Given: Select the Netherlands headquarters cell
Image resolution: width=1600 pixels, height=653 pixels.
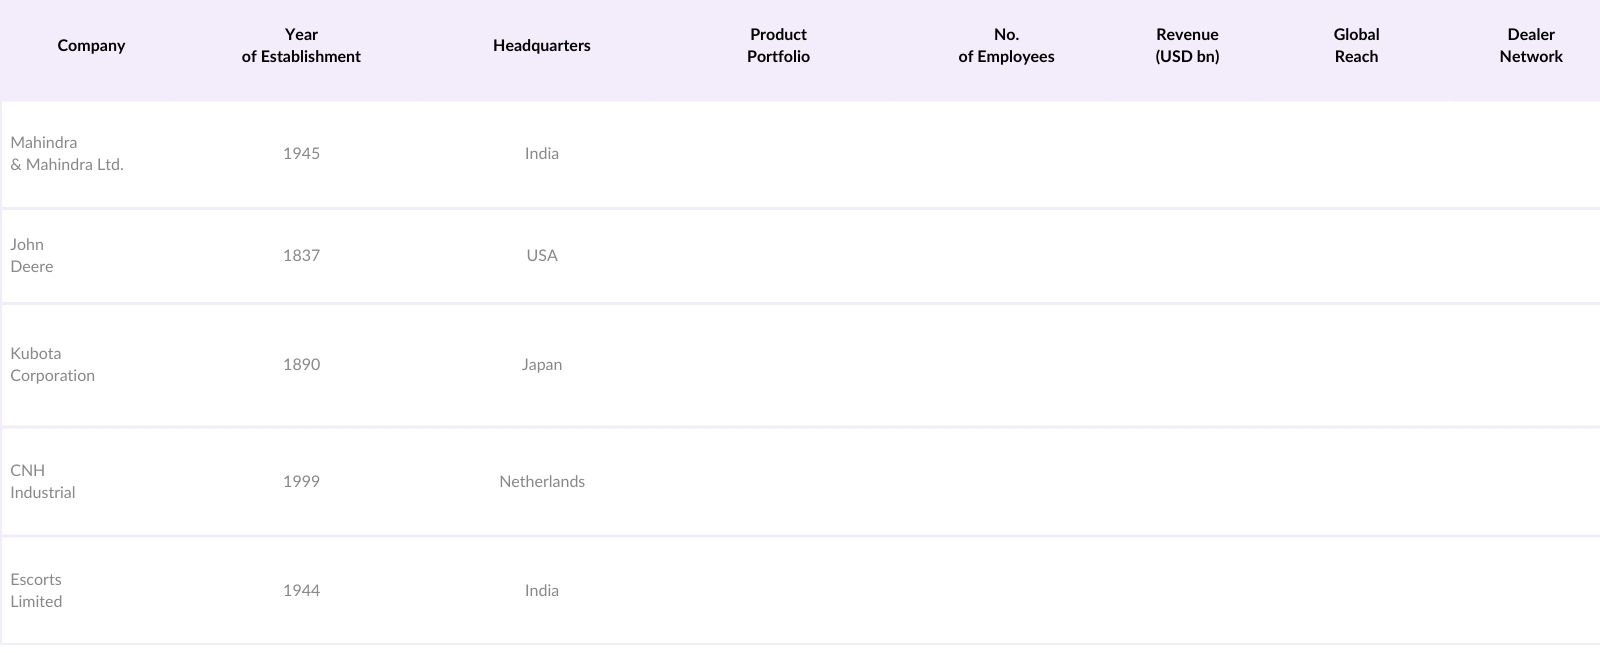Looking at the screenshot, I should click(x=541, y=482).
